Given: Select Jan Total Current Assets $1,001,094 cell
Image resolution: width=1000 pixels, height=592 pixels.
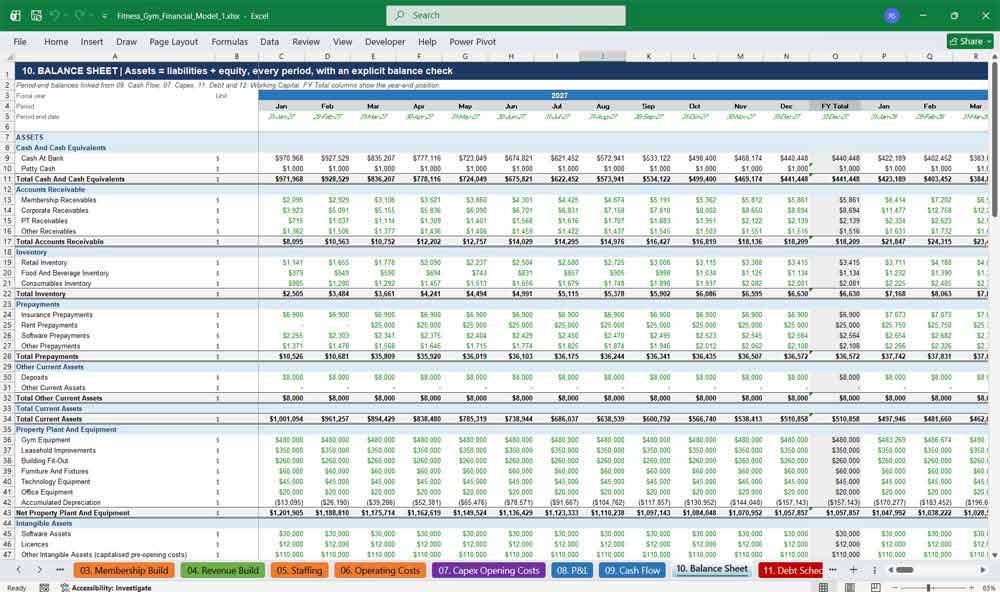Looking at the screenshot, I should (286, 419).
